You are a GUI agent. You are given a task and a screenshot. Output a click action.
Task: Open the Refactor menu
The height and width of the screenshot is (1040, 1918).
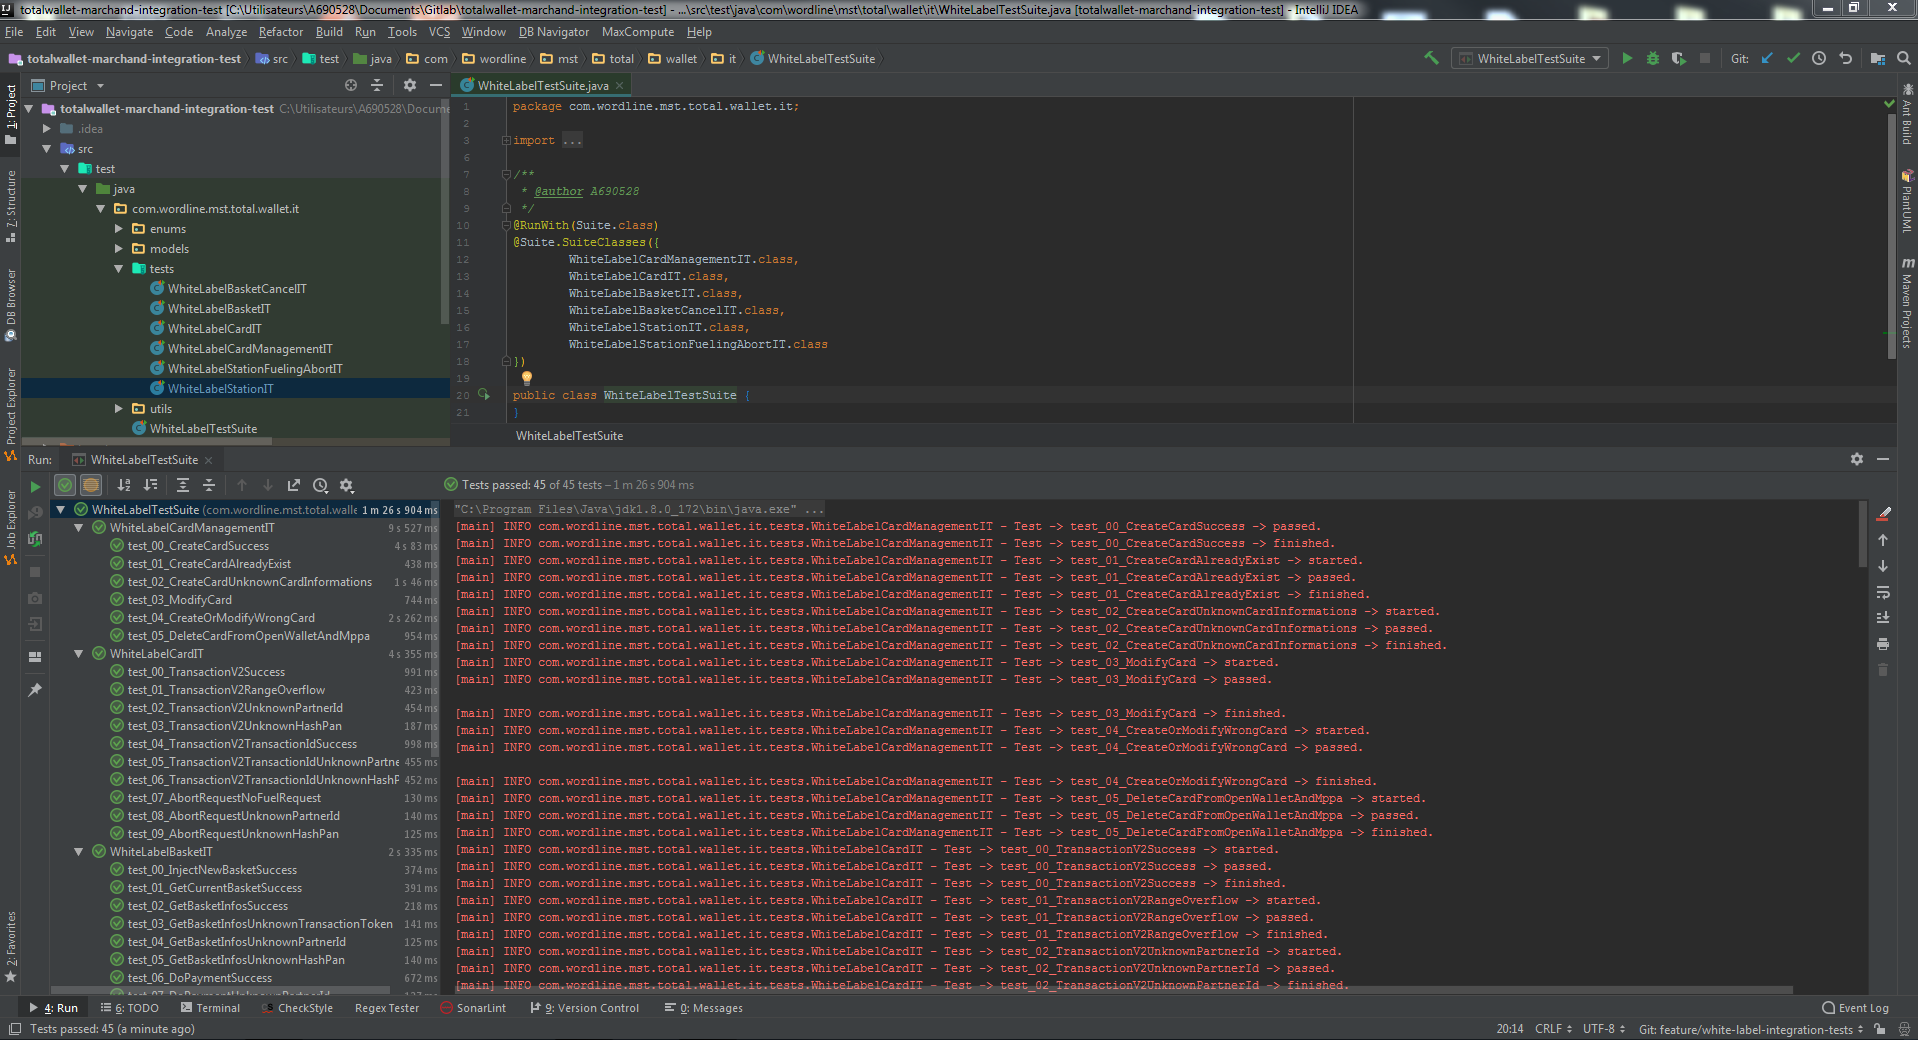click(280, 32)
